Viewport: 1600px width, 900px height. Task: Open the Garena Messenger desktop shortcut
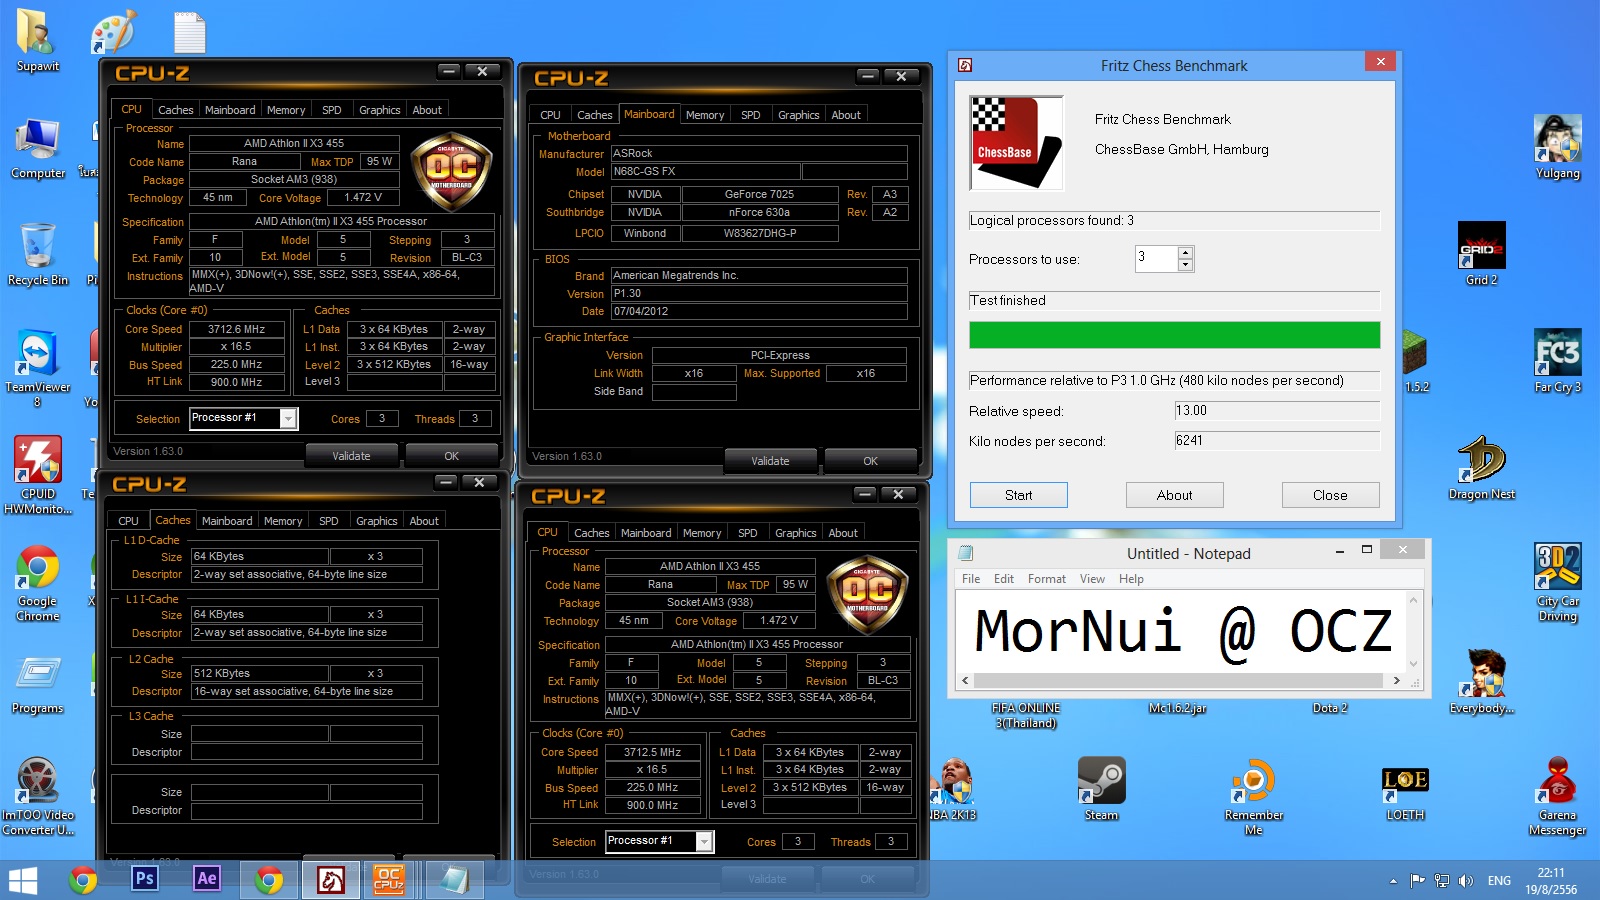pyautogui.click(x=1558, y=797)
